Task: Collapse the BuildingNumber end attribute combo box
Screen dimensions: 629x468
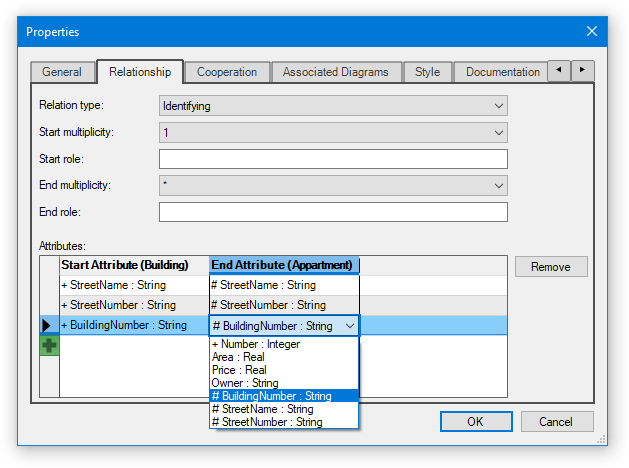Action: 349,325
